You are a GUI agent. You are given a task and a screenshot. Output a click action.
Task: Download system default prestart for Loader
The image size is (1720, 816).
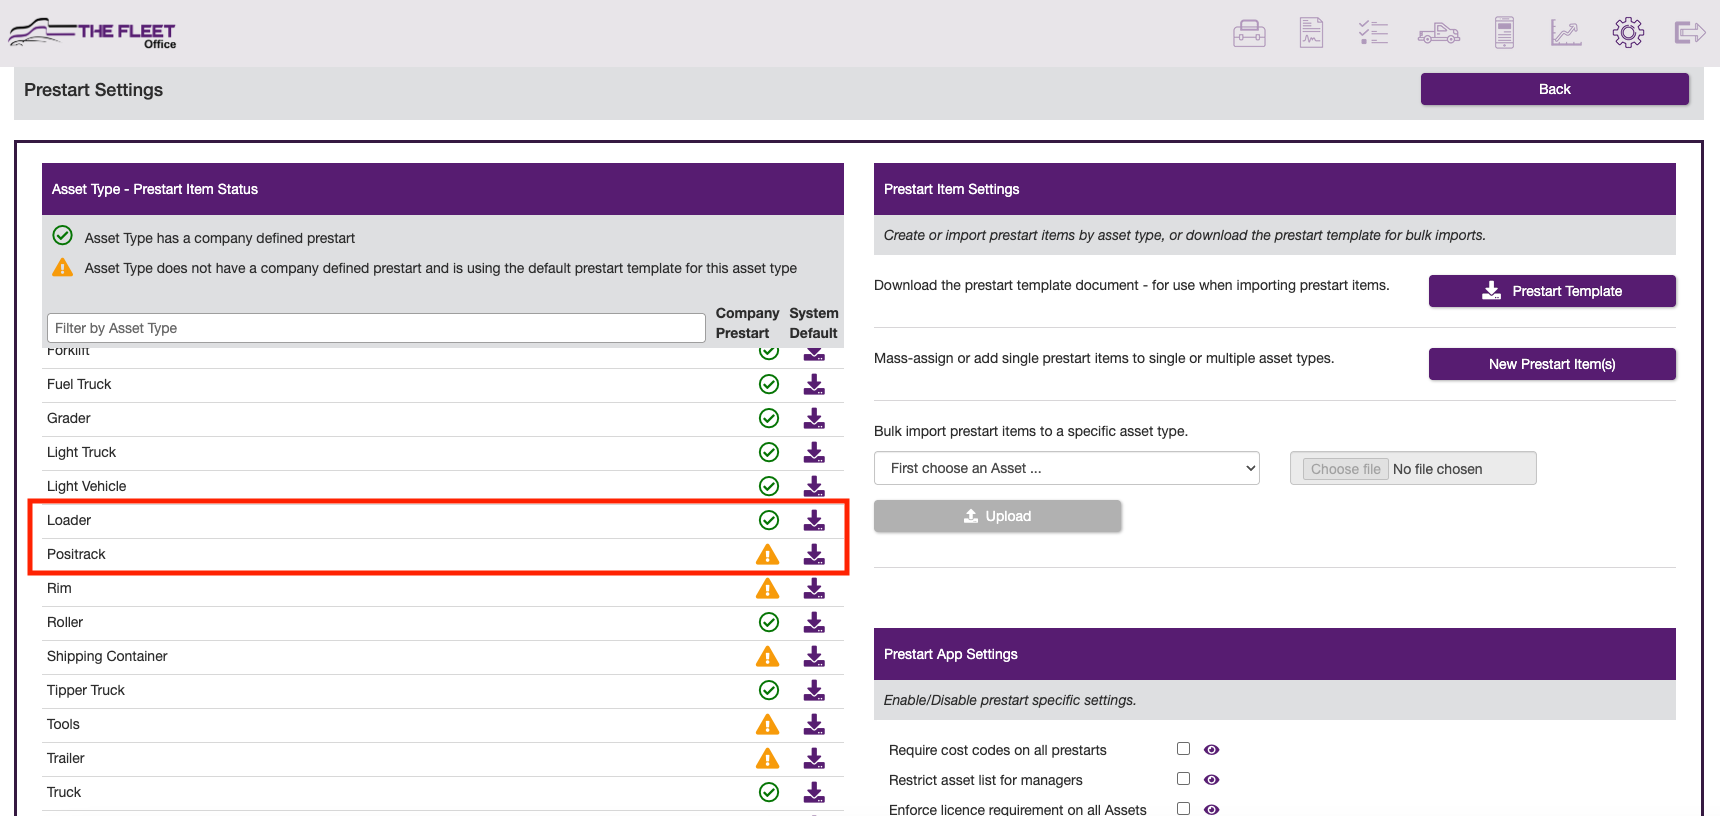click(x=814, y=520)
